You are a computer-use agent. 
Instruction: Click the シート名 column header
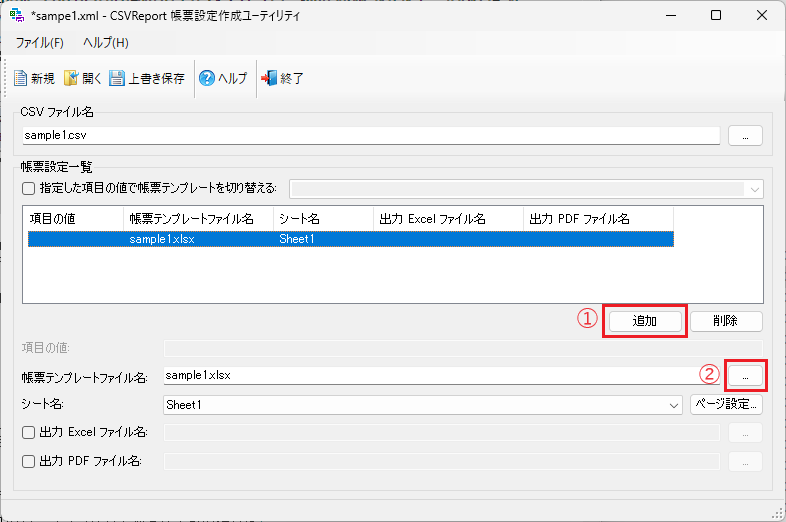tap(323, 219)
